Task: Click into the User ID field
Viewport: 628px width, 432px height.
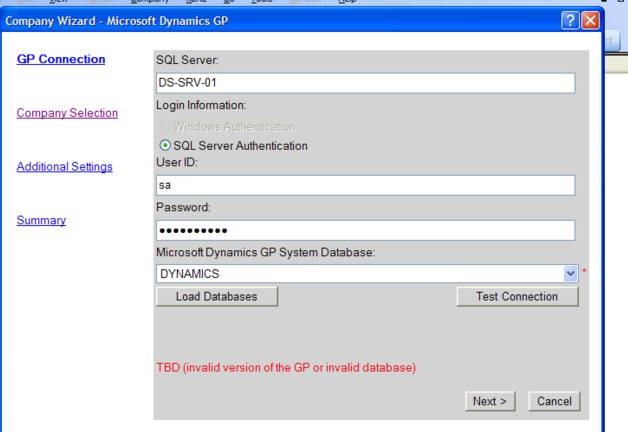Action: tap(366, 186)
